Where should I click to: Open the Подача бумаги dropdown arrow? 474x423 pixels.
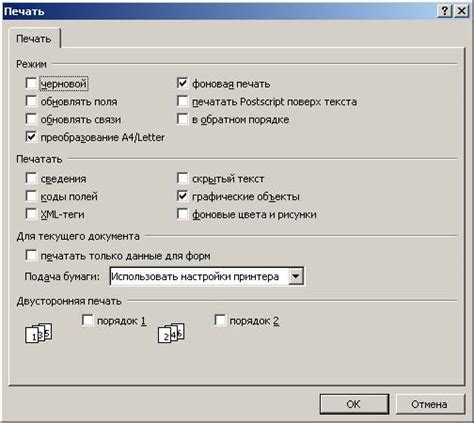click(296, 276)
